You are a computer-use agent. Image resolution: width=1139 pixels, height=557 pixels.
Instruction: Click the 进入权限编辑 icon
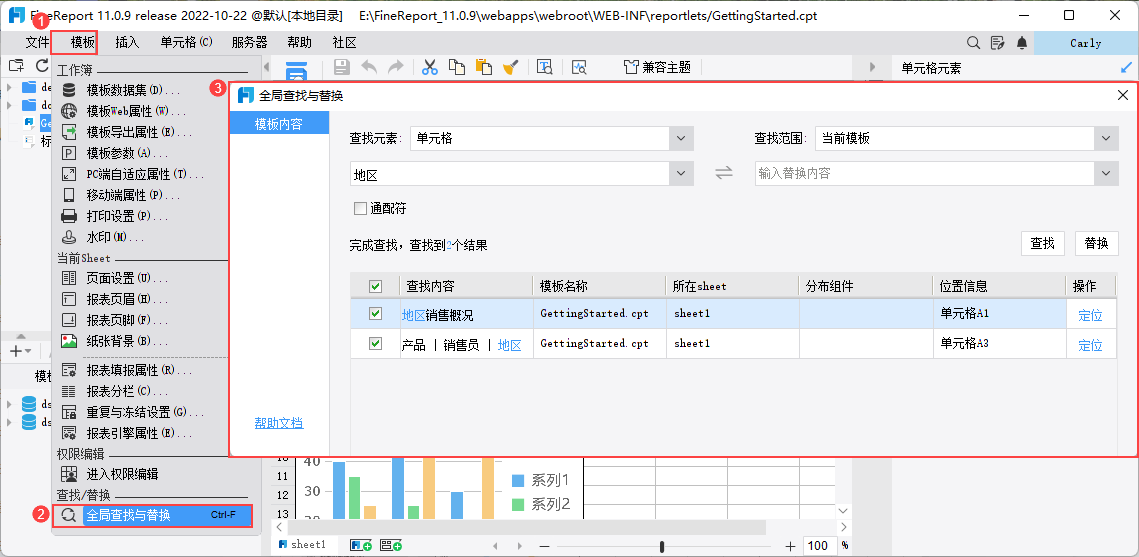pyautogui.click(x=70, y=474)
